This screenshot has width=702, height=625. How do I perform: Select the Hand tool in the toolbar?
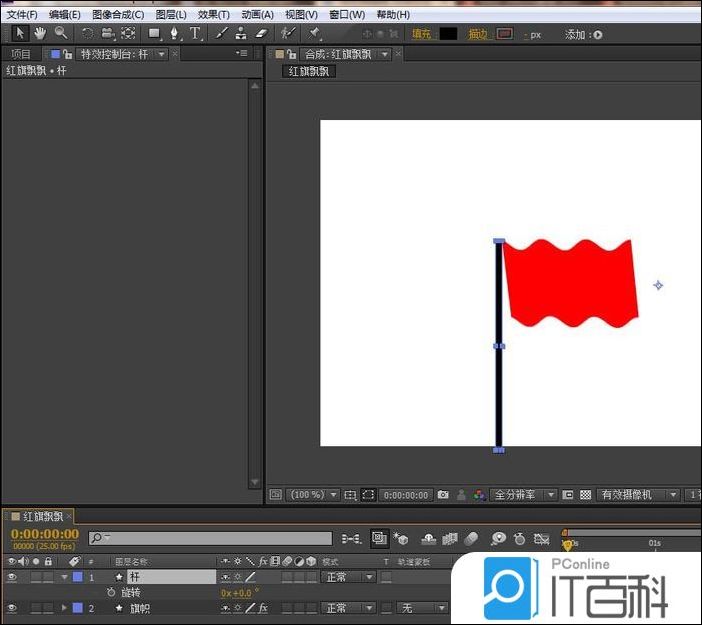tap(41, 33)
